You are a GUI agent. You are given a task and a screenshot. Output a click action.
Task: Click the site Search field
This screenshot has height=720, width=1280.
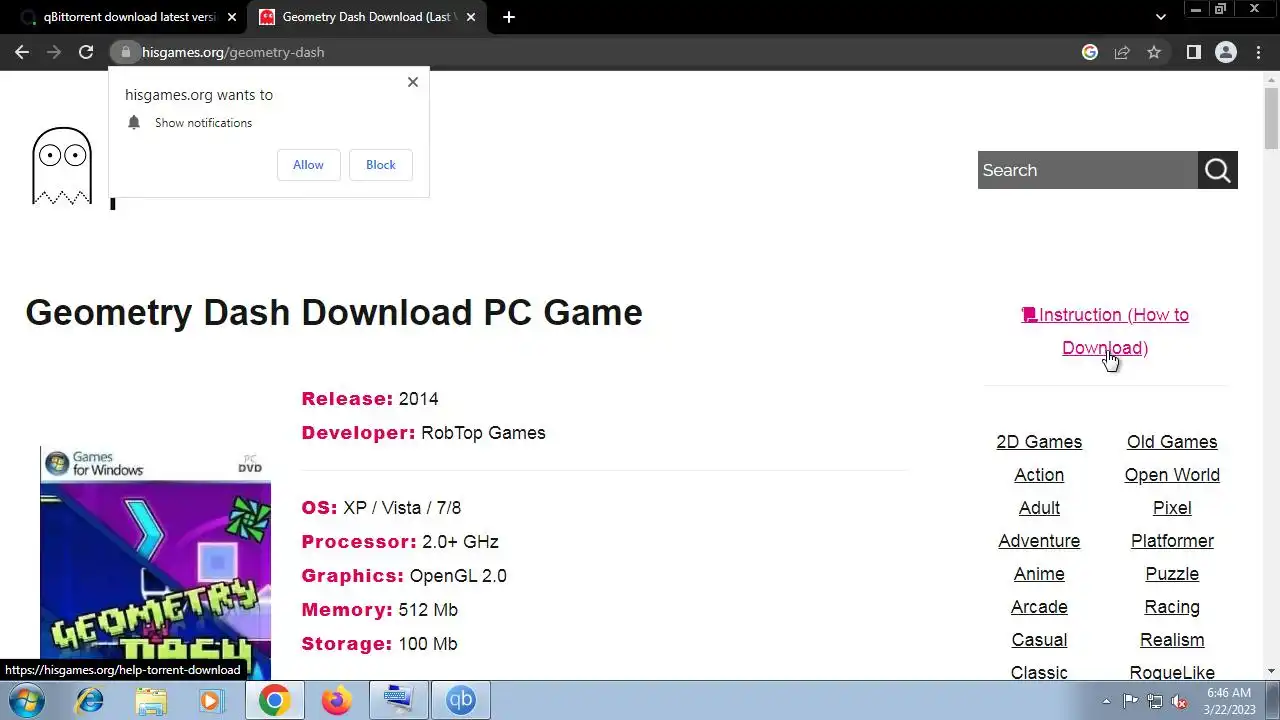1088,170
